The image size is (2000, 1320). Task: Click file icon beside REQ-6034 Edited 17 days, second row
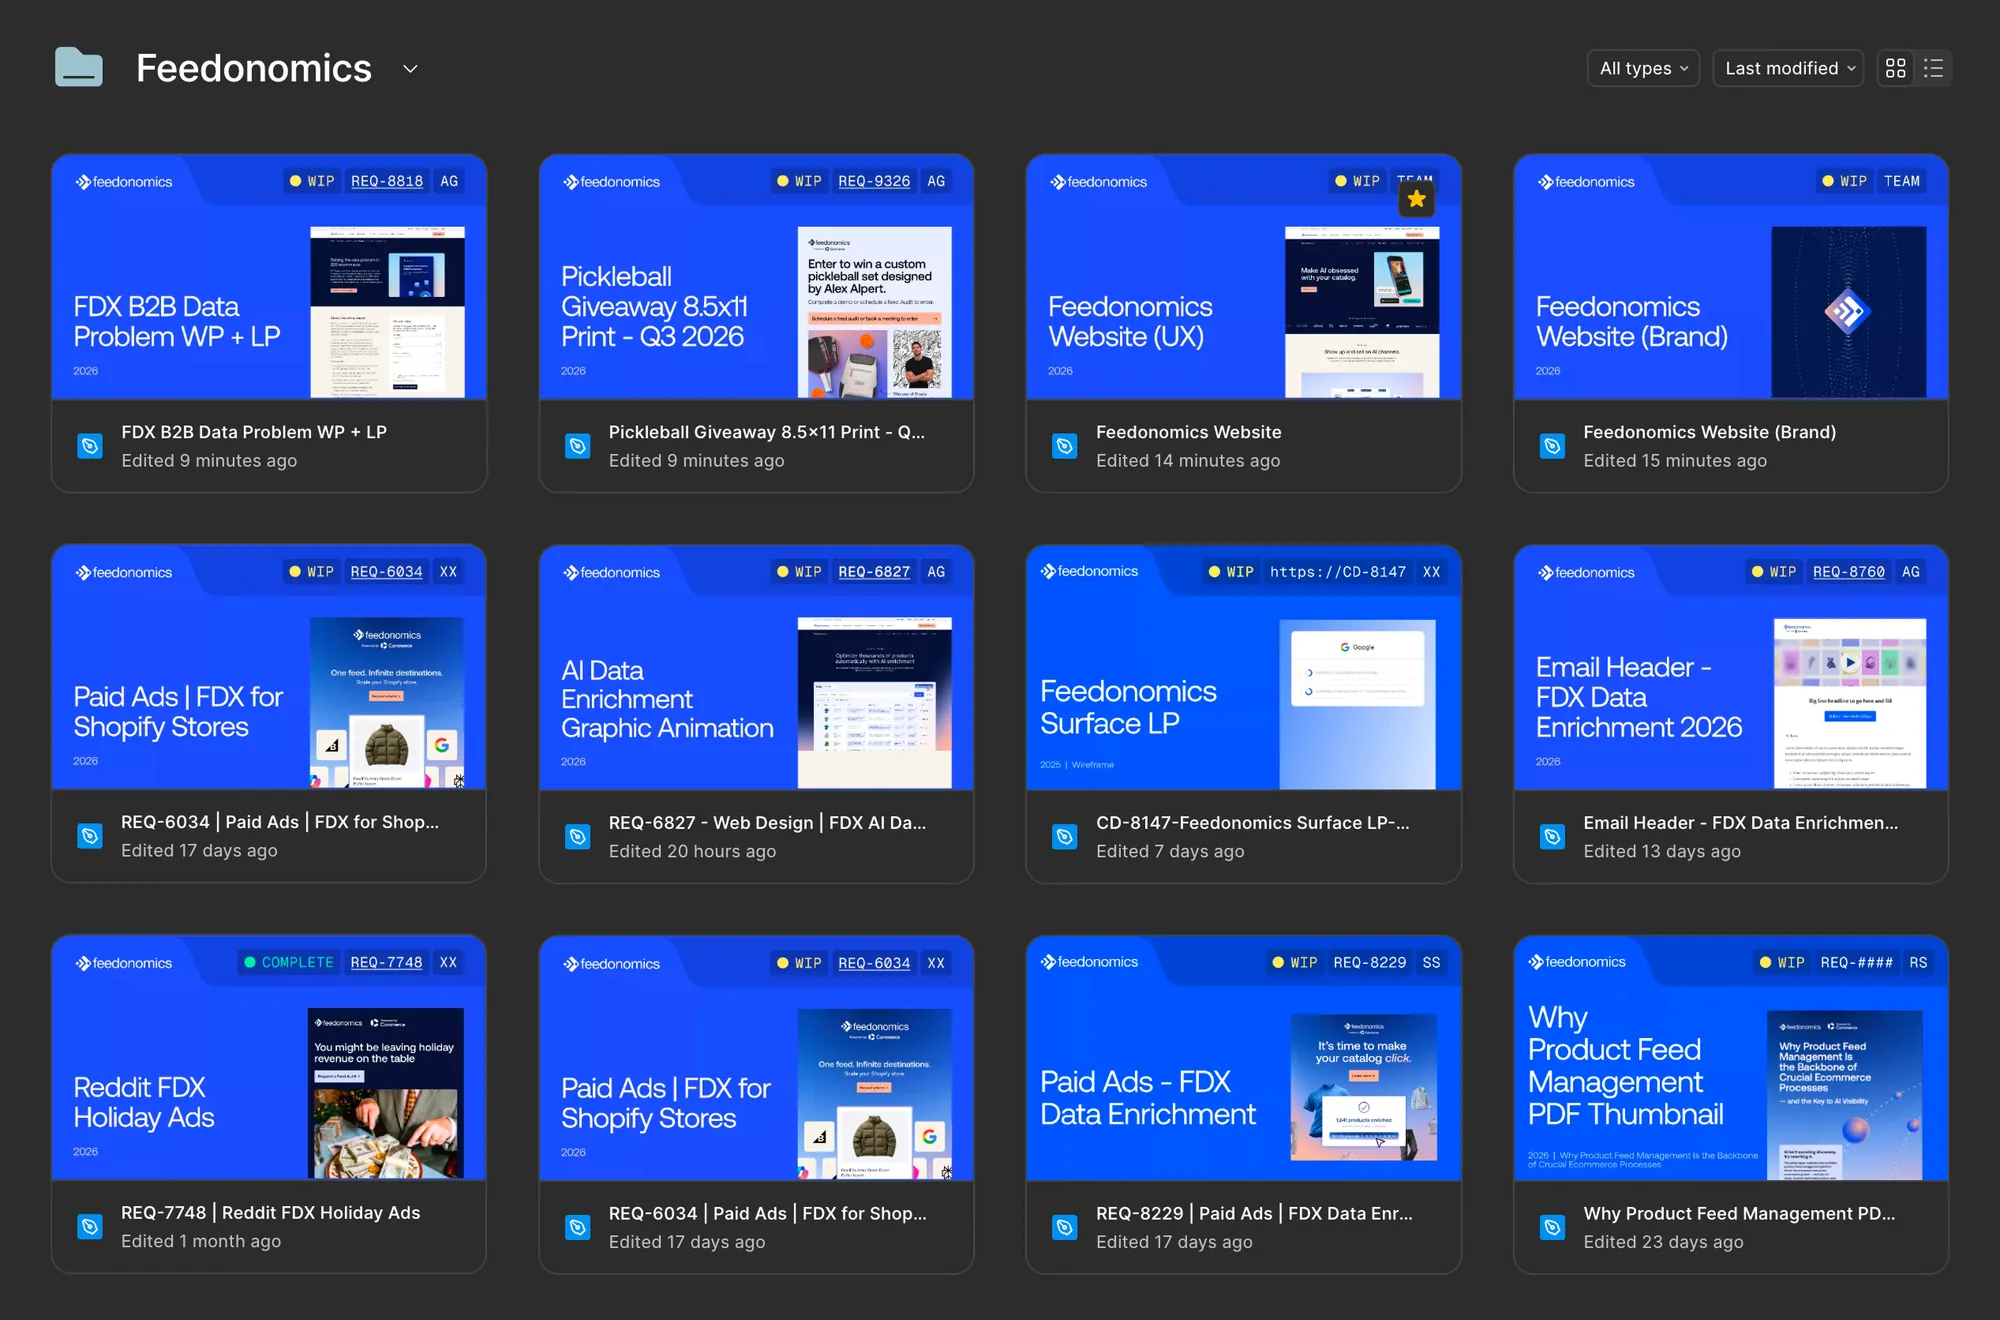(90, 836)
